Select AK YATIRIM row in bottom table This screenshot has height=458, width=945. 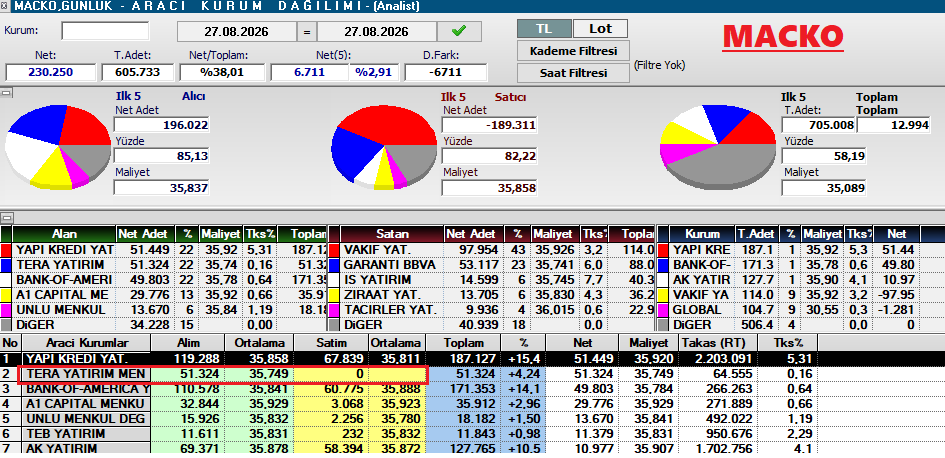(472, 449)
